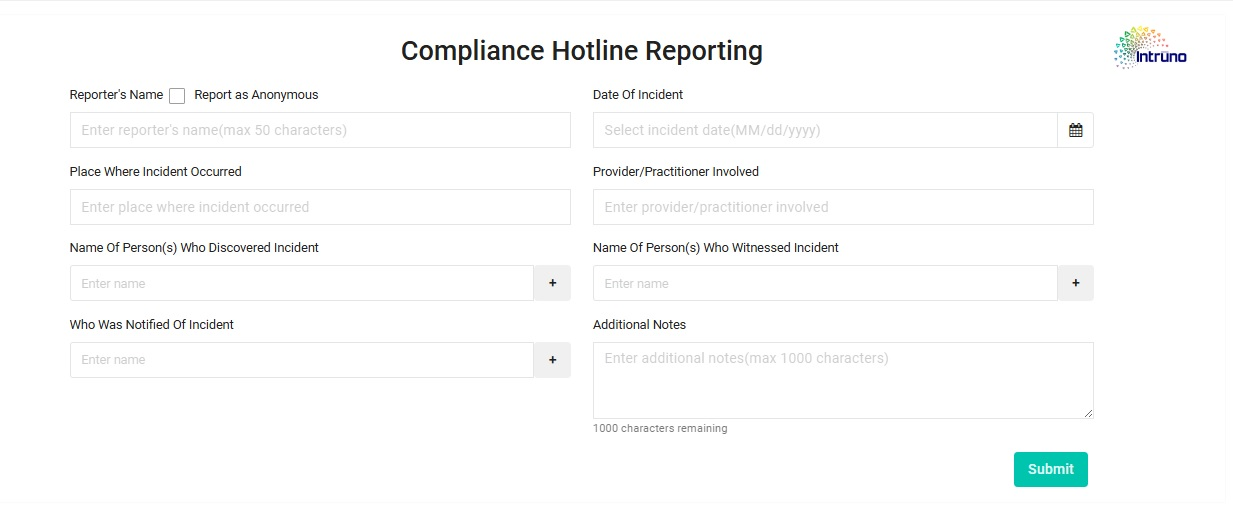Image resolution: width=1233 pixels, height=529 pixels.
Task: Submit the compliance report
Action: 1050,469
